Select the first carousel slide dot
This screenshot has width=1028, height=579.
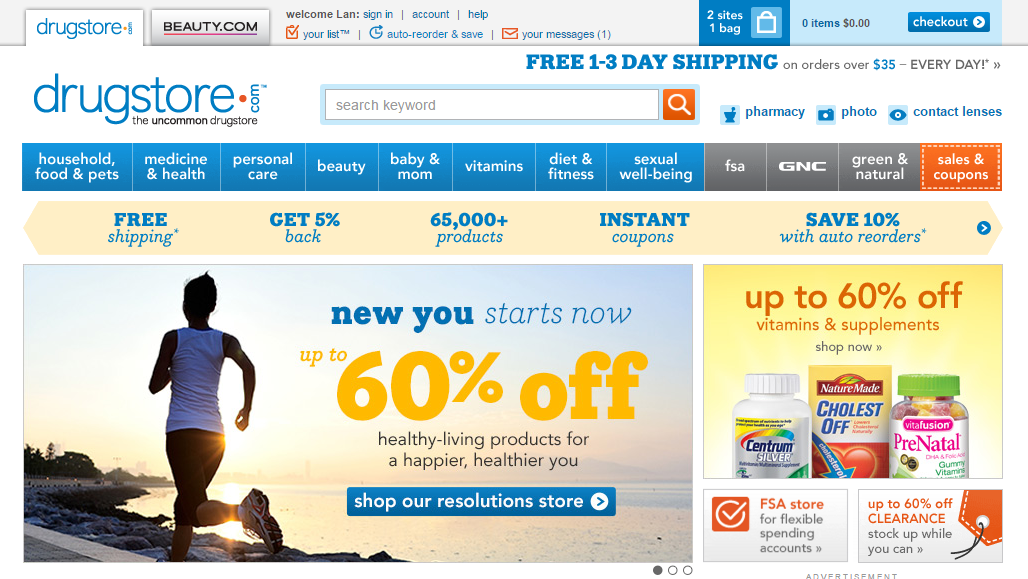658,570
